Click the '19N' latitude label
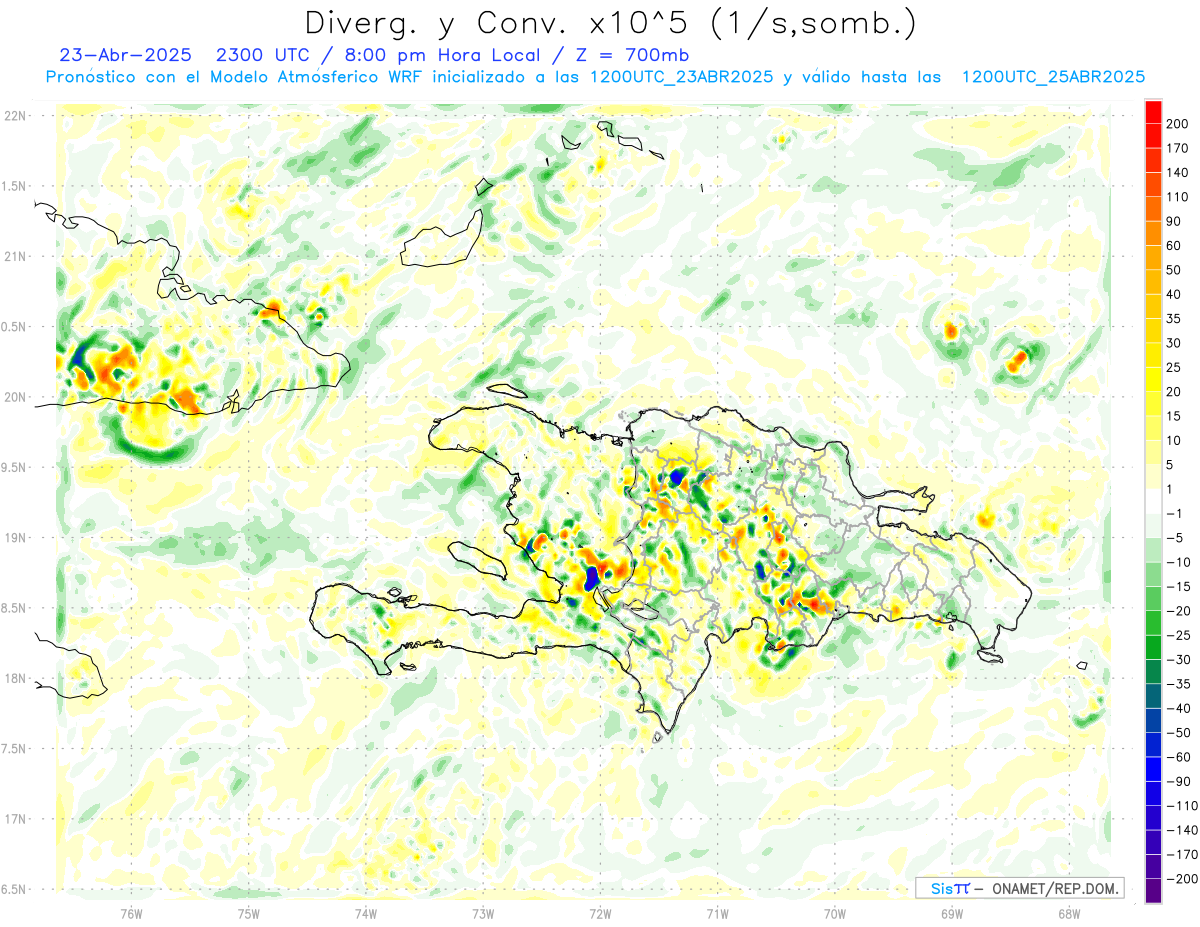 pos(15,538)
